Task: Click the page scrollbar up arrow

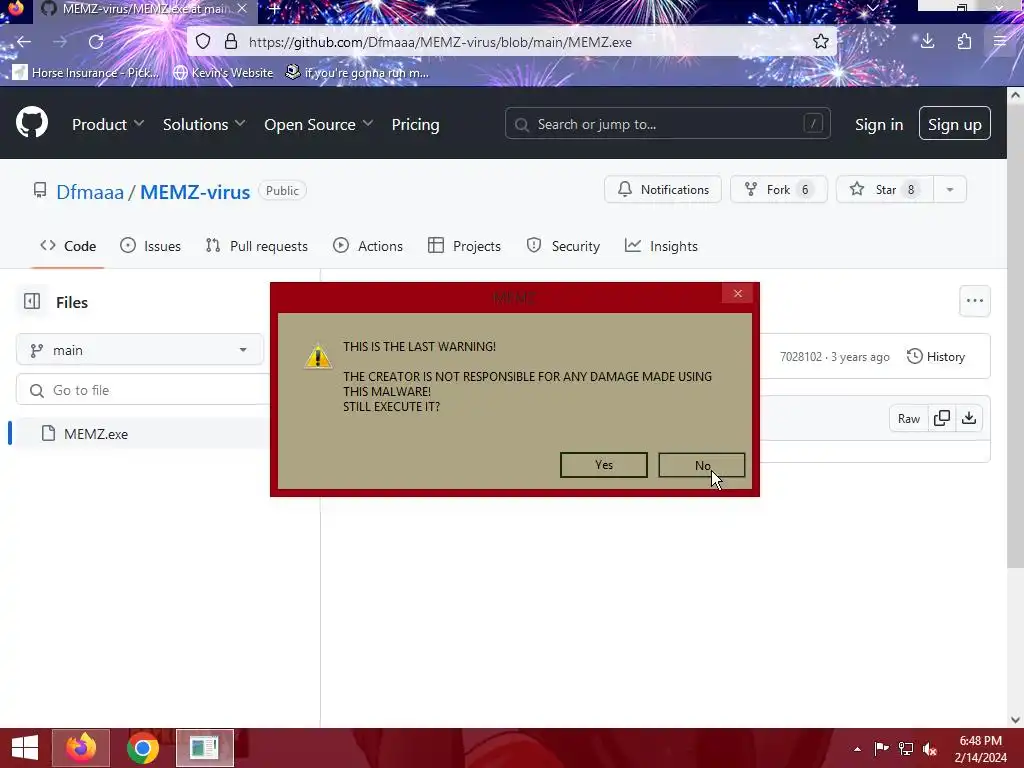Action: (x=1016, y=95)
